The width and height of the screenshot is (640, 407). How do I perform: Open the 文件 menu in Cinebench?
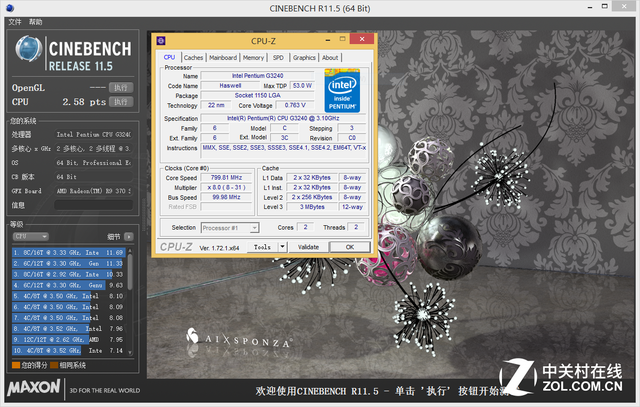click(x=15, y=22)
